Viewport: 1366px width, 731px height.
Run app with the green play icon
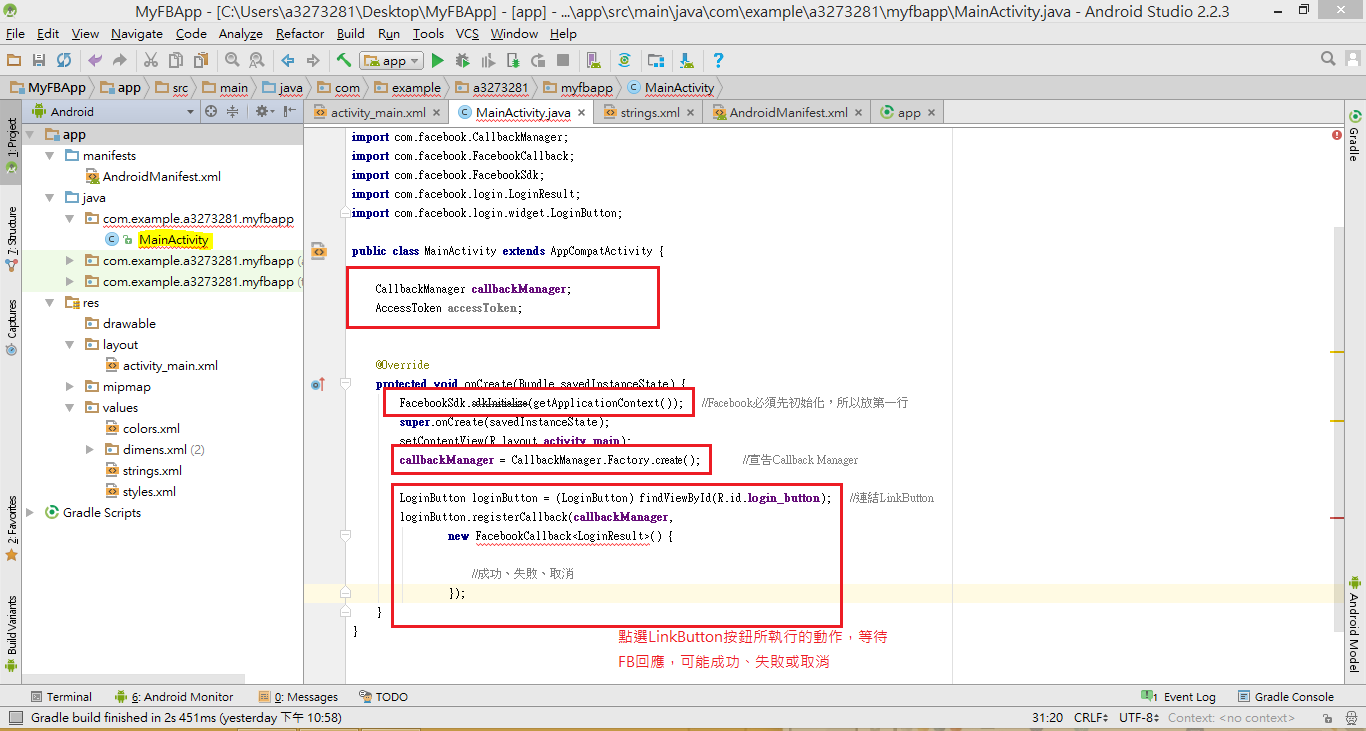pos(438,61)
